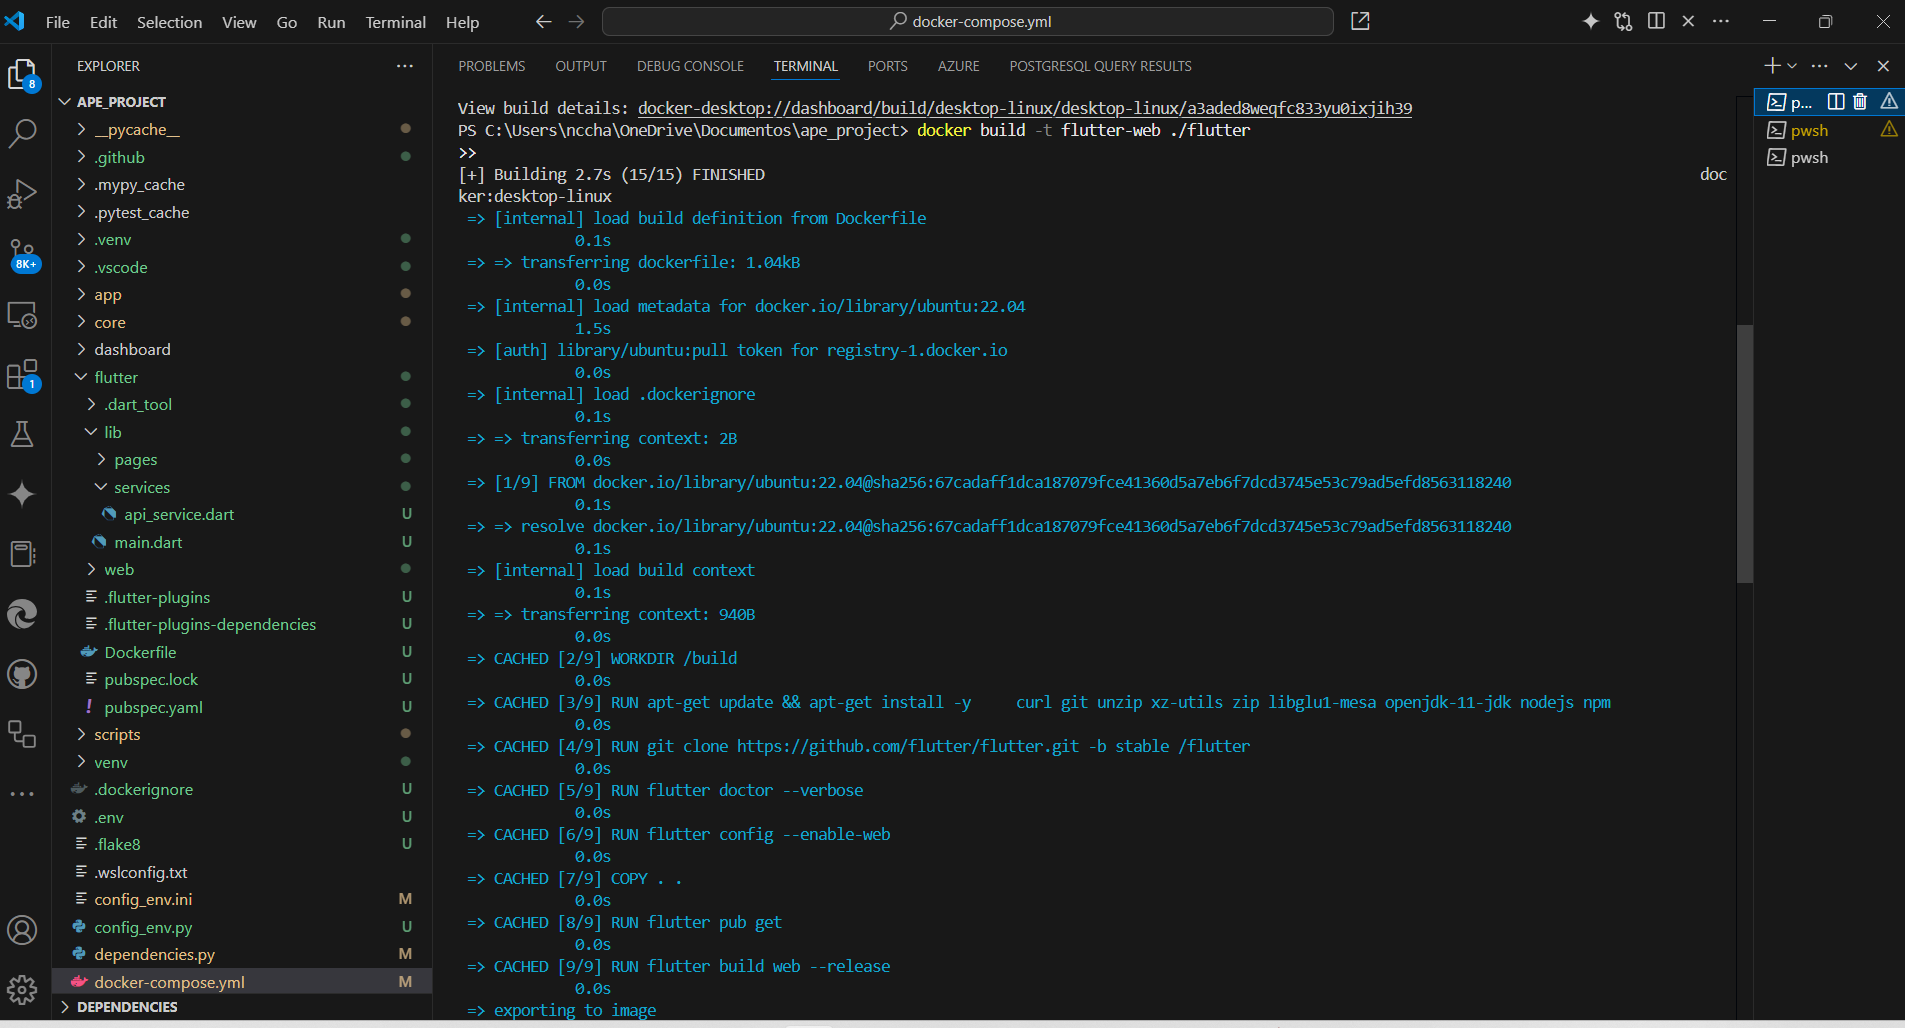Open the Explorer view in activity bar
The image size is (1905, 1028).
click(x=22, y=73)
